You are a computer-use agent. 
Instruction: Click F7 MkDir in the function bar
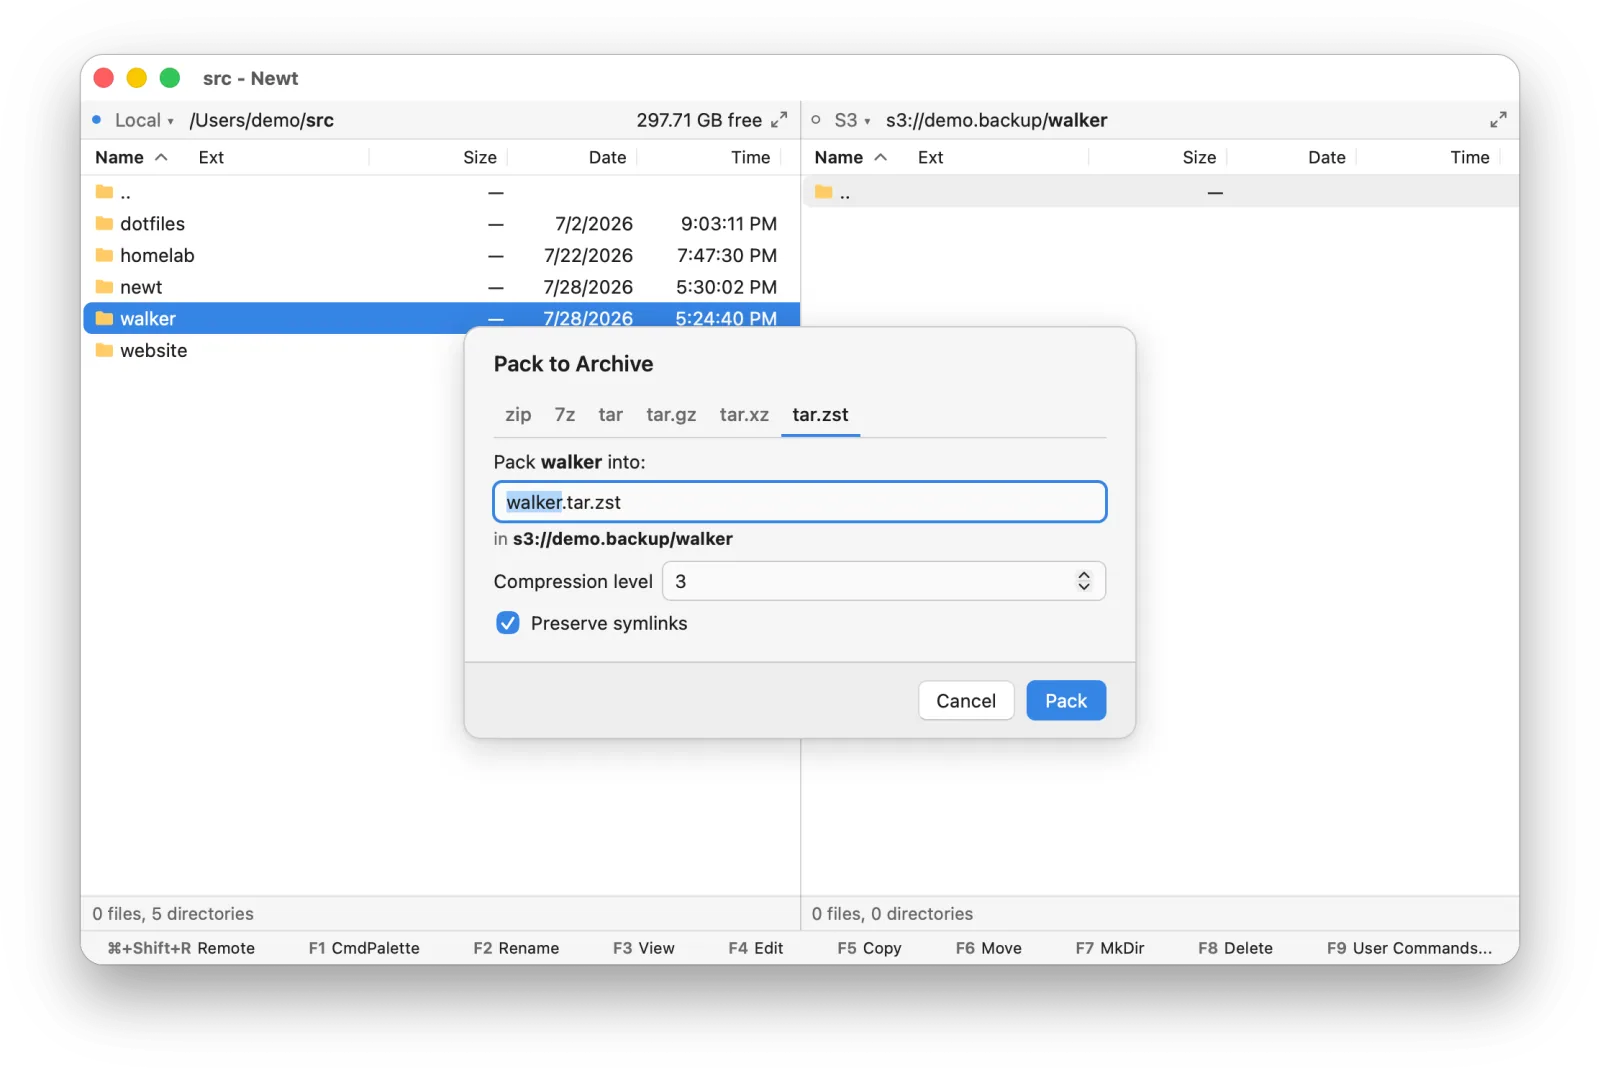(x=1110, y=948)
